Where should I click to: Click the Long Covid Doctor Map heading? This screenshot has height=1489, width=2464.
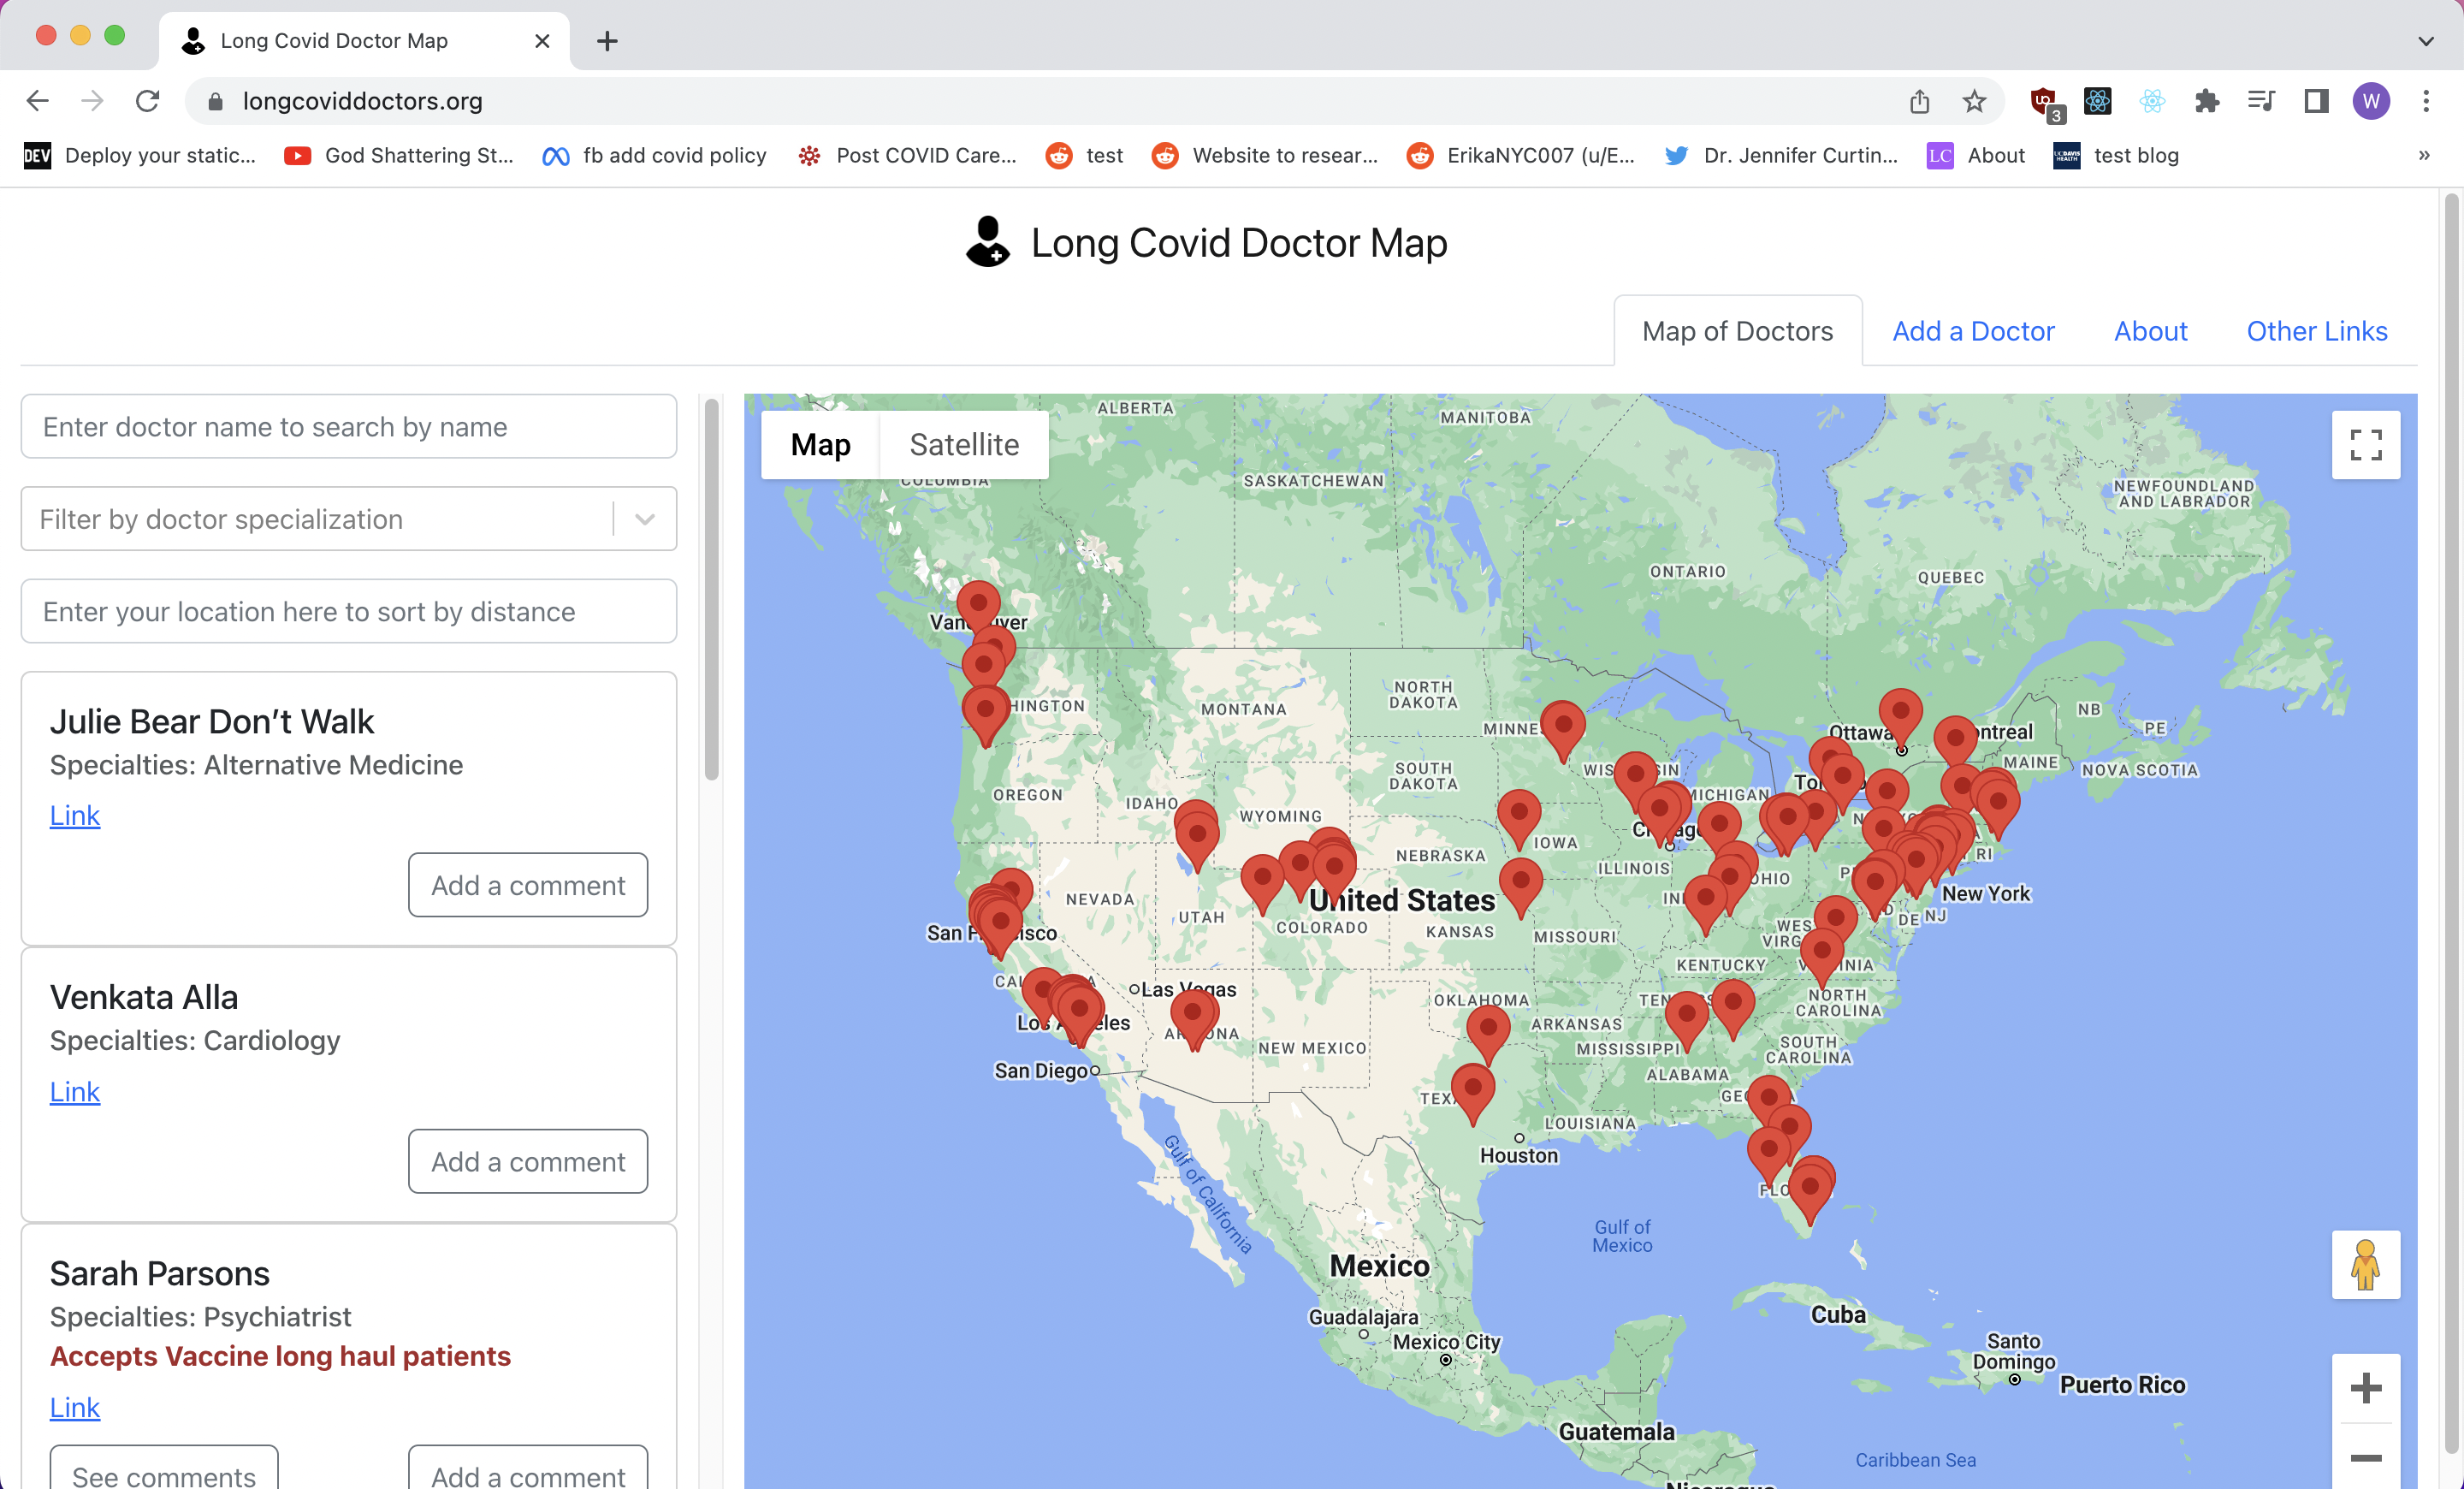point(1239,243)
